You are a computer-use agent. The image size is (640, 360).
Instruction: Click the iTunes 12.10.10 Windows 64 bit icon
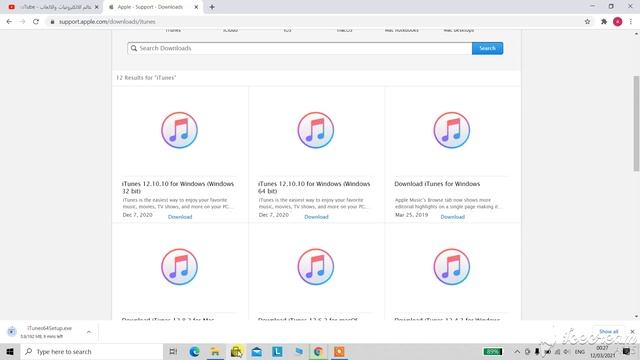coord(316,130)
